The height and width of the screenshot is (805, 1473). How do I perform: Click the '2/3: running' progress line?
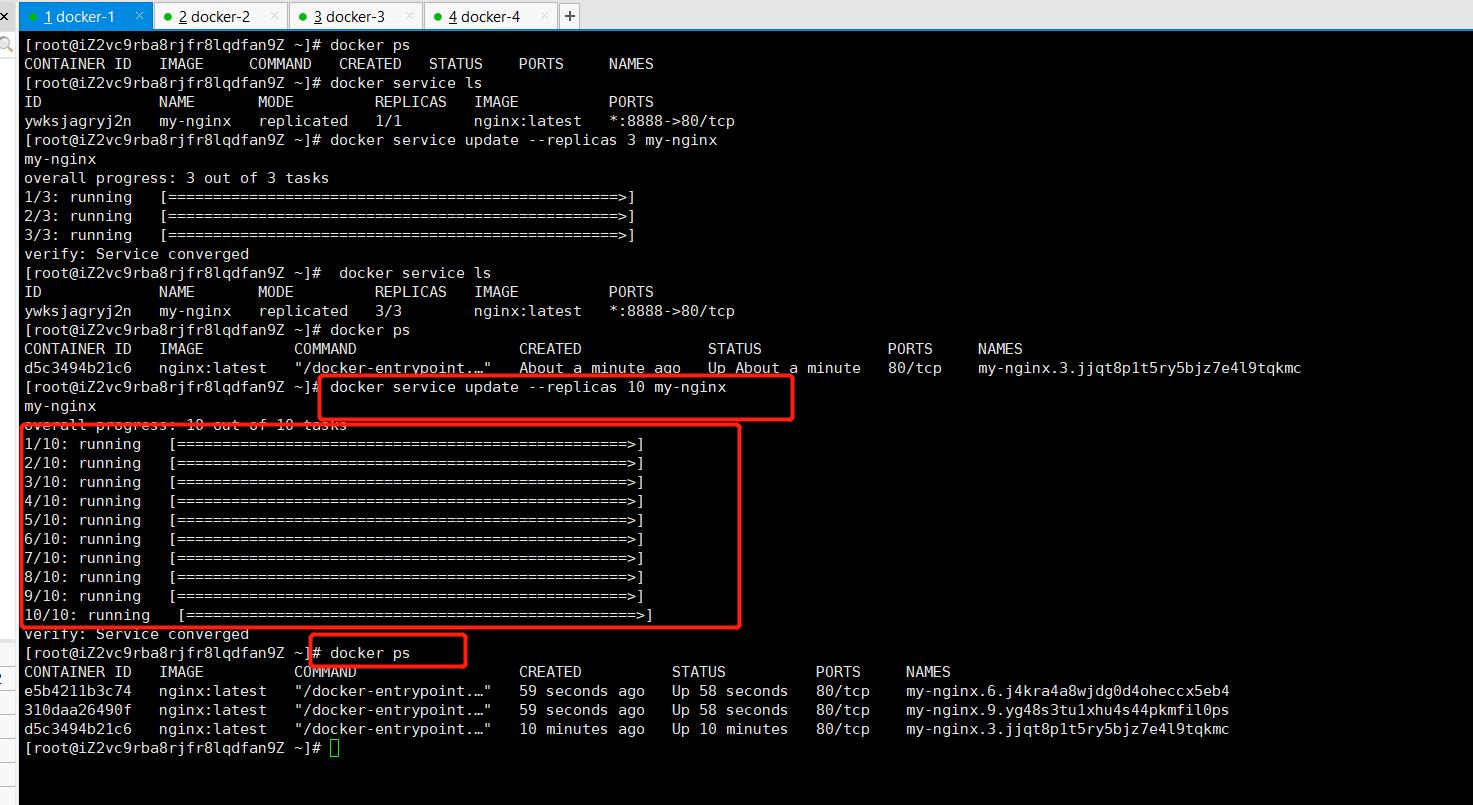pos(329,216)
